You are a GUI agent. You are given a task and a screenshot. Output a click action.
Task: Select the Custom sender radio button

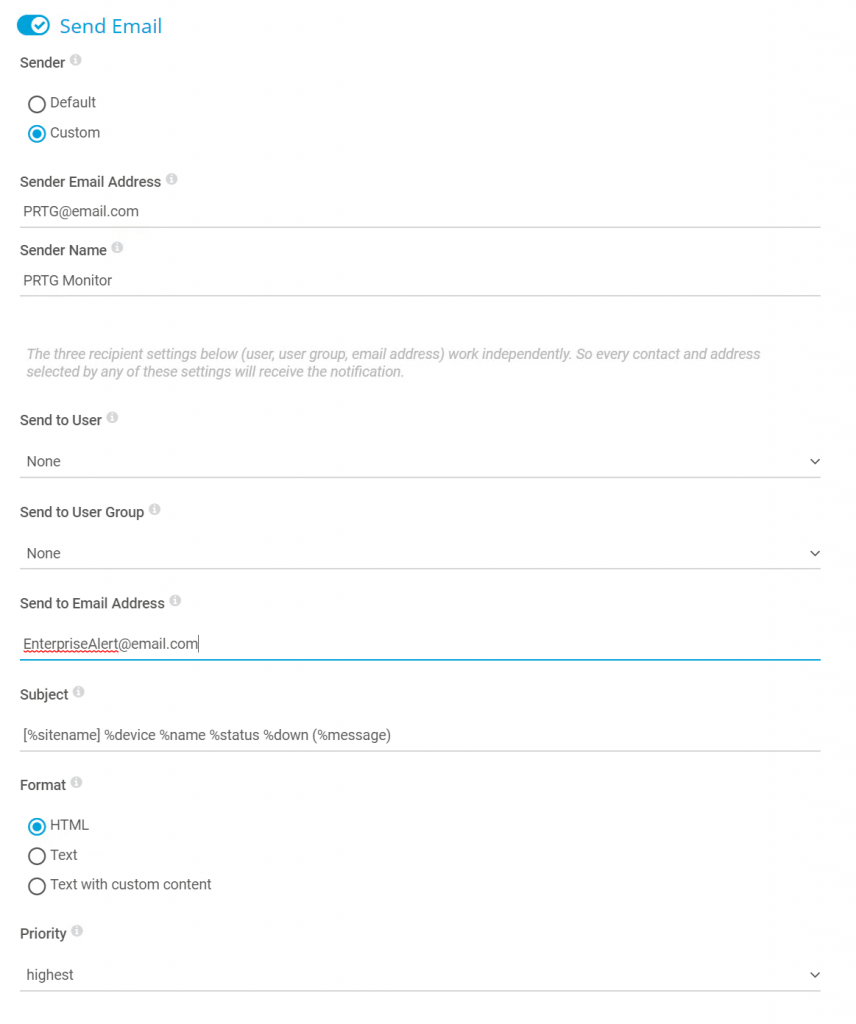coord(37,133)
